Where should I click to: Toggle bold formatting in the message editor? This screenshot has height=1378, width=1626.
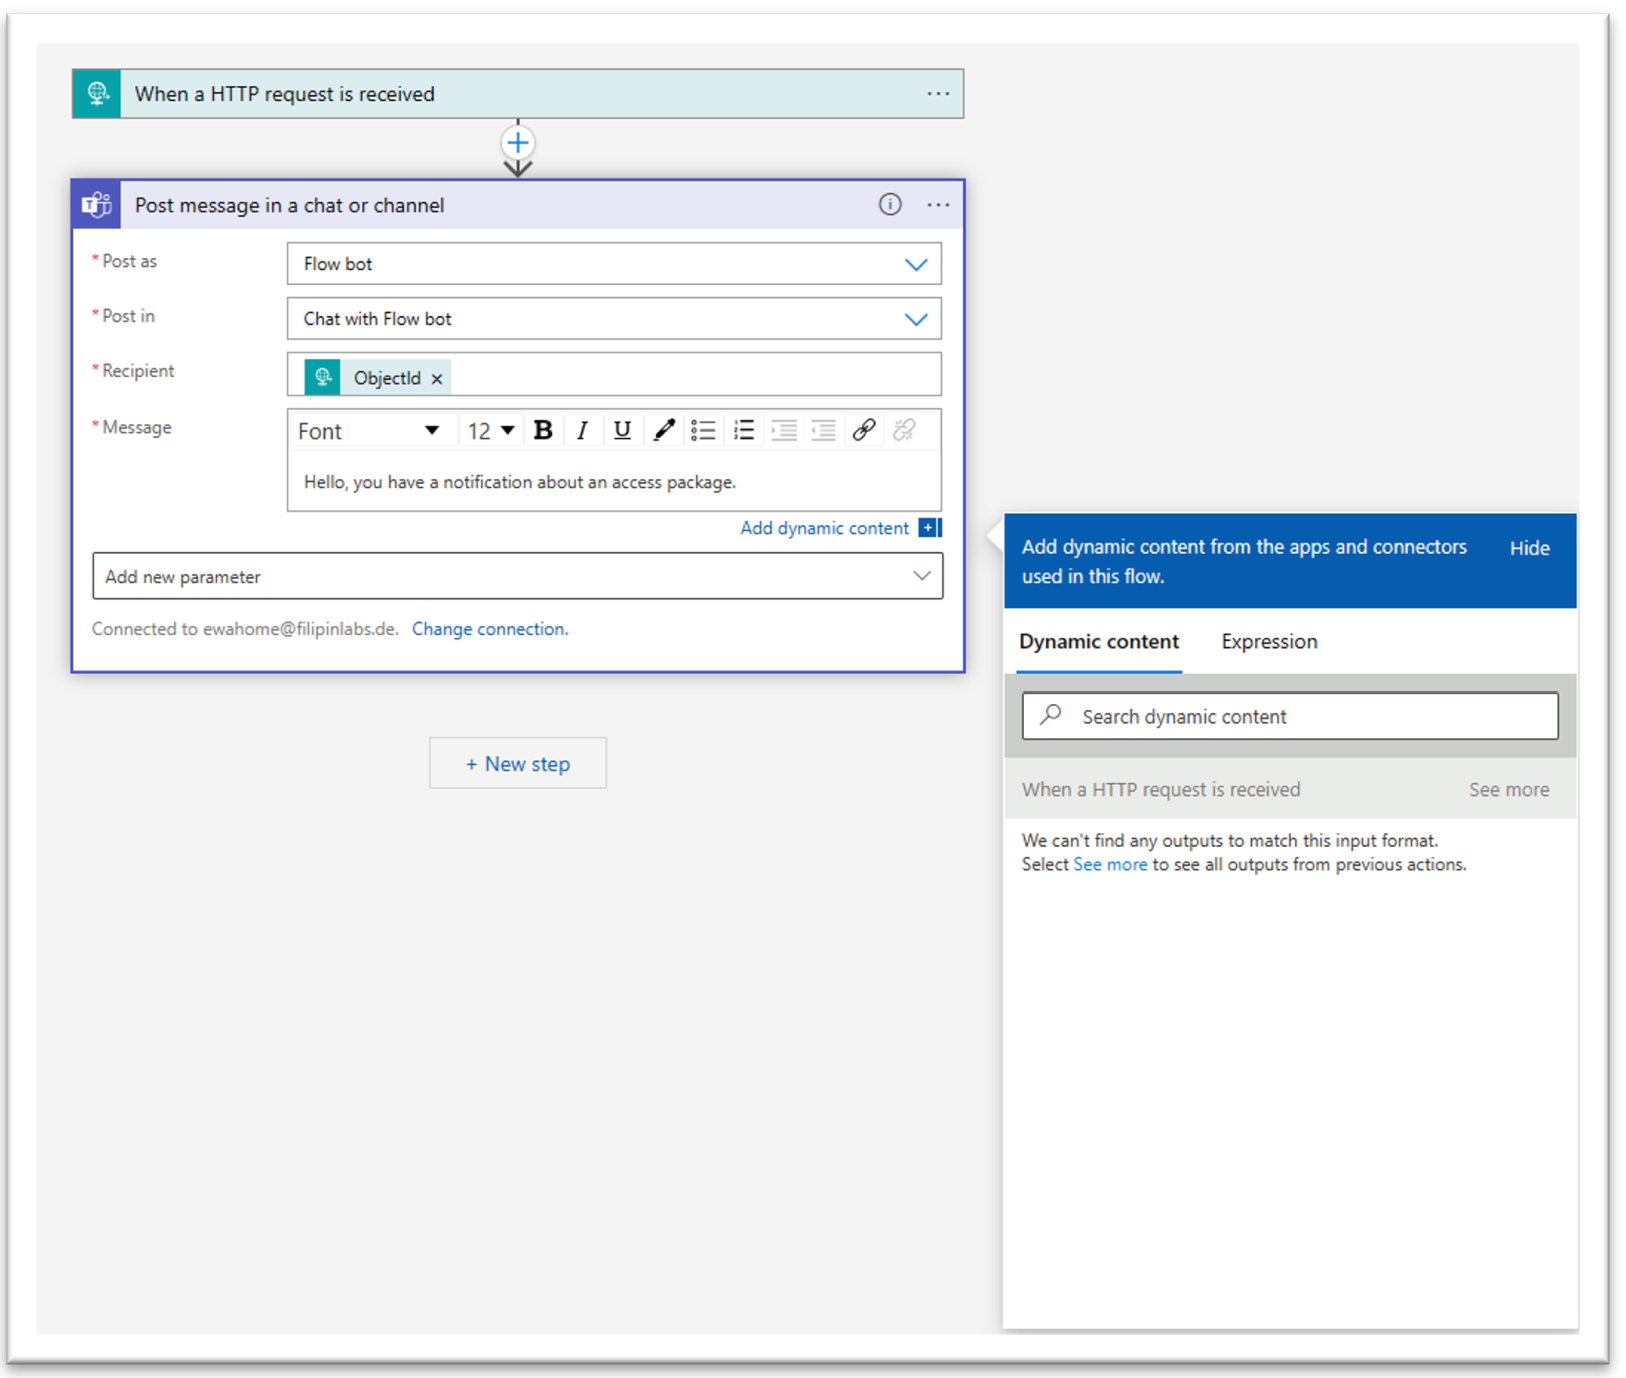[543, 430]
